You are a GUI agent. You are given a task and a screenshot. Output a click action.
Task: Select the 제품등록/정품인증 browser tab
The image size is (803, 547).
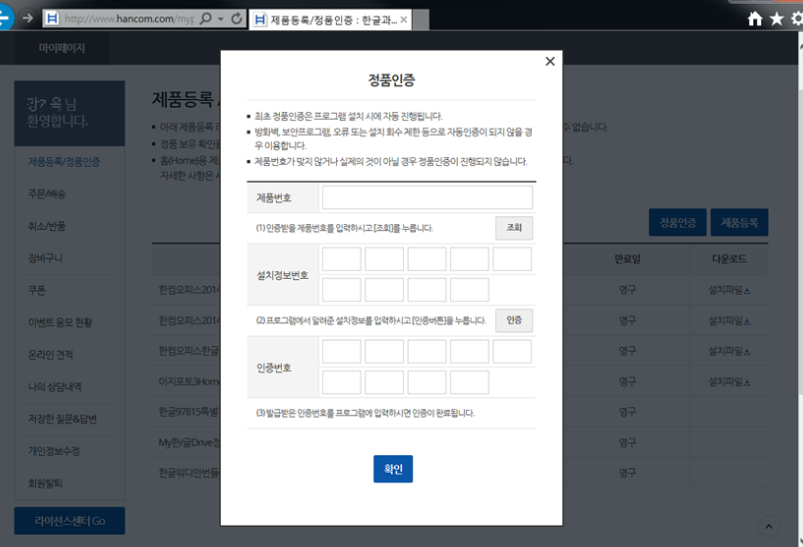click(x=330, y=19)
